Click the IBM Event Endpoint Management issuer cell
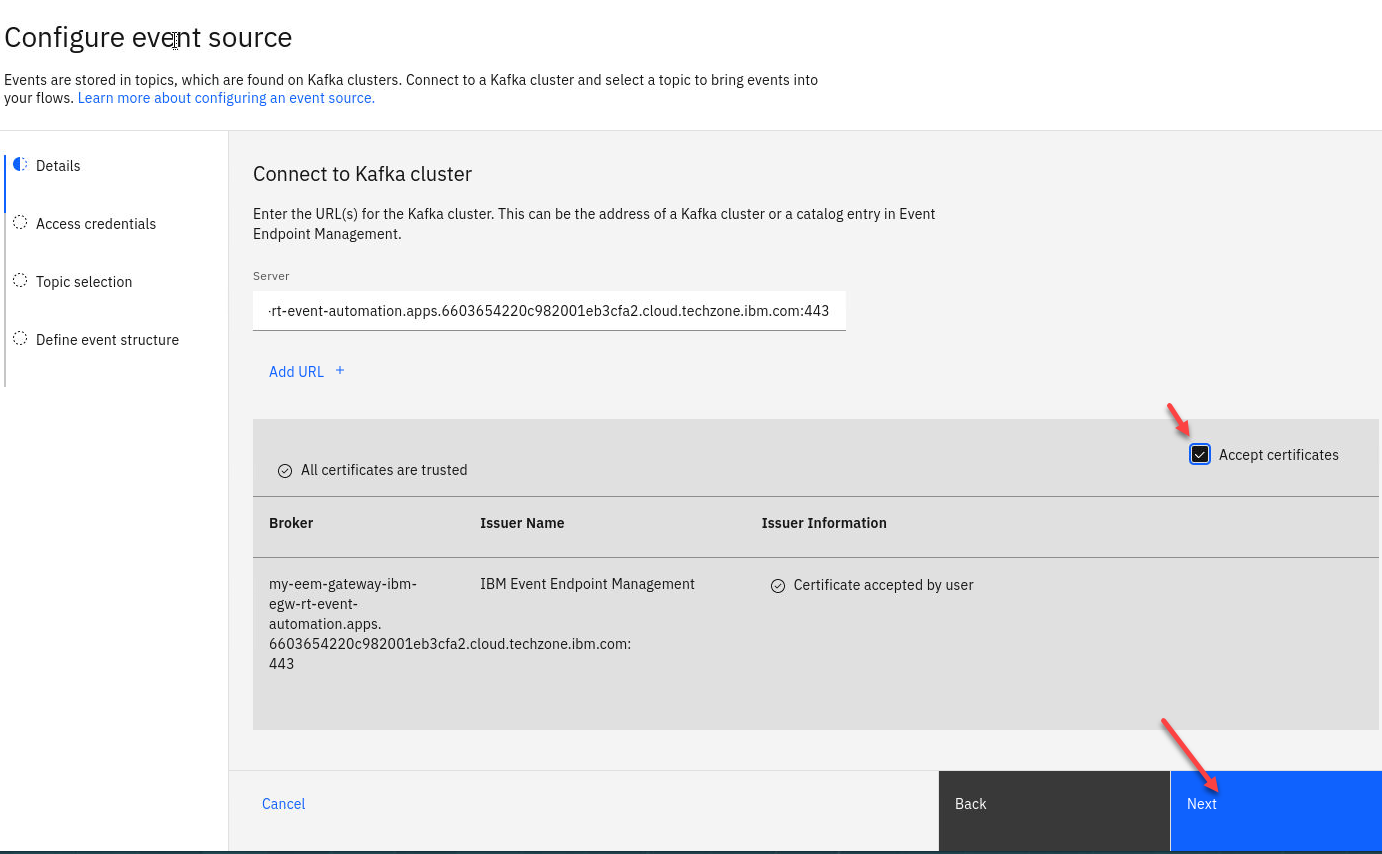 (x=587, y=584)
